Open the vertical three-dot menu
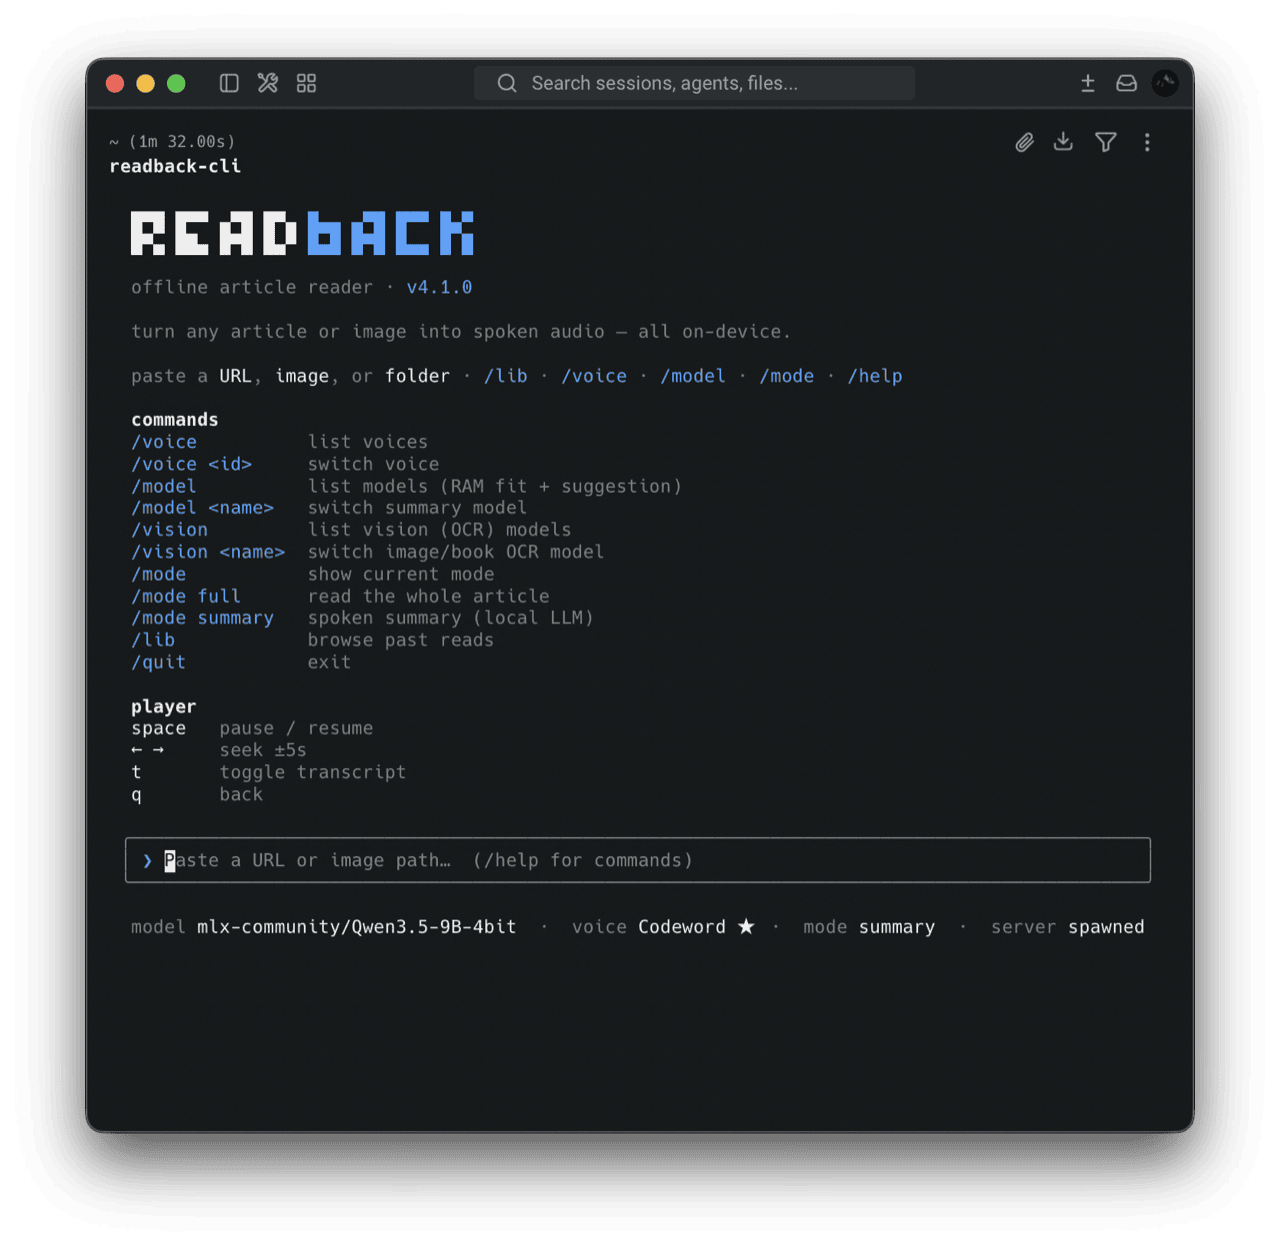 coord(1147,142)
